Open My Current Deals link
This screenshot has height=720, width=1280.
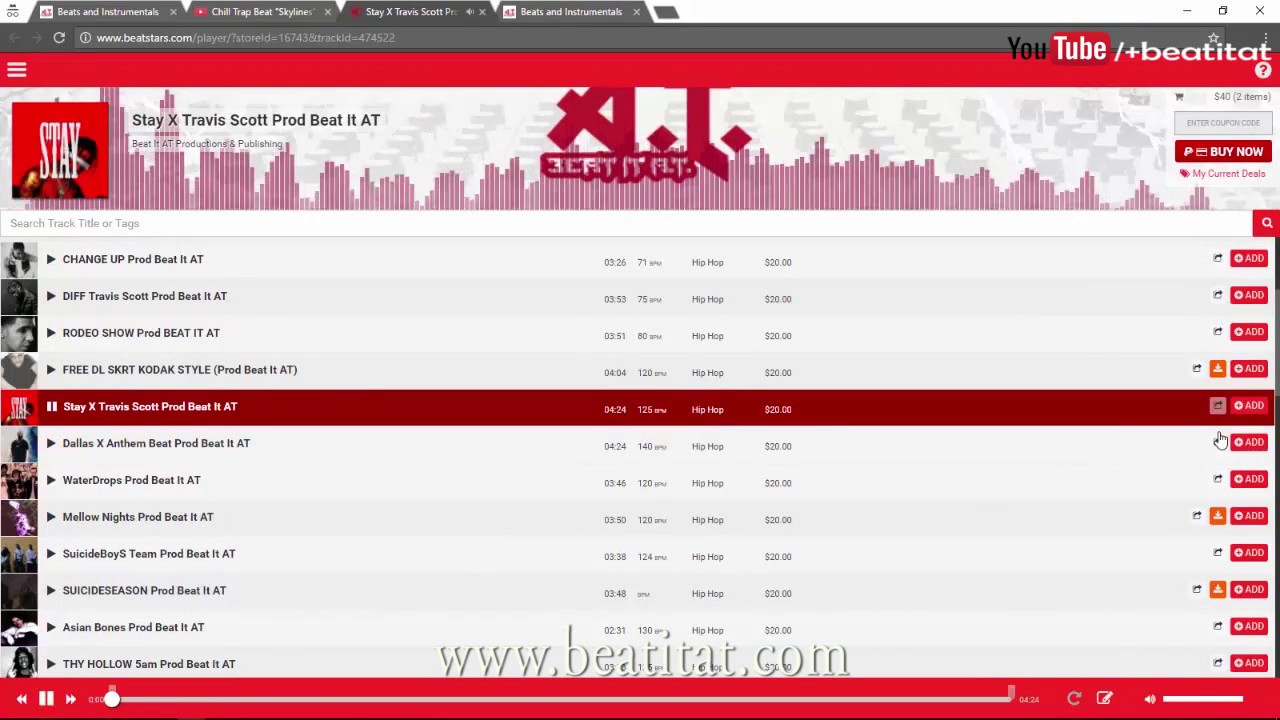(1222, 174)
